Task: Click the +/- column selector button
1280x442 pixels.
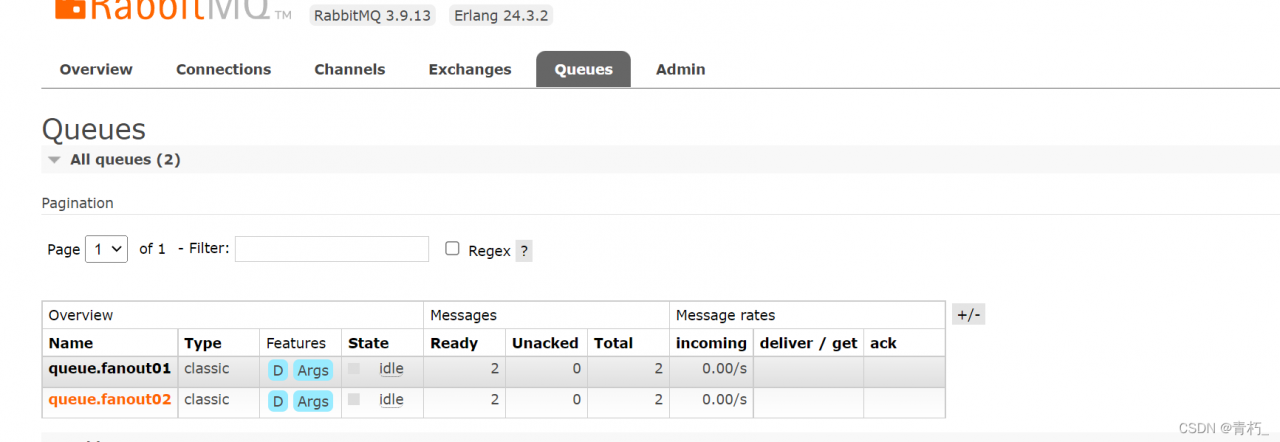Action: pyautogui.click(x=969, y=315)
